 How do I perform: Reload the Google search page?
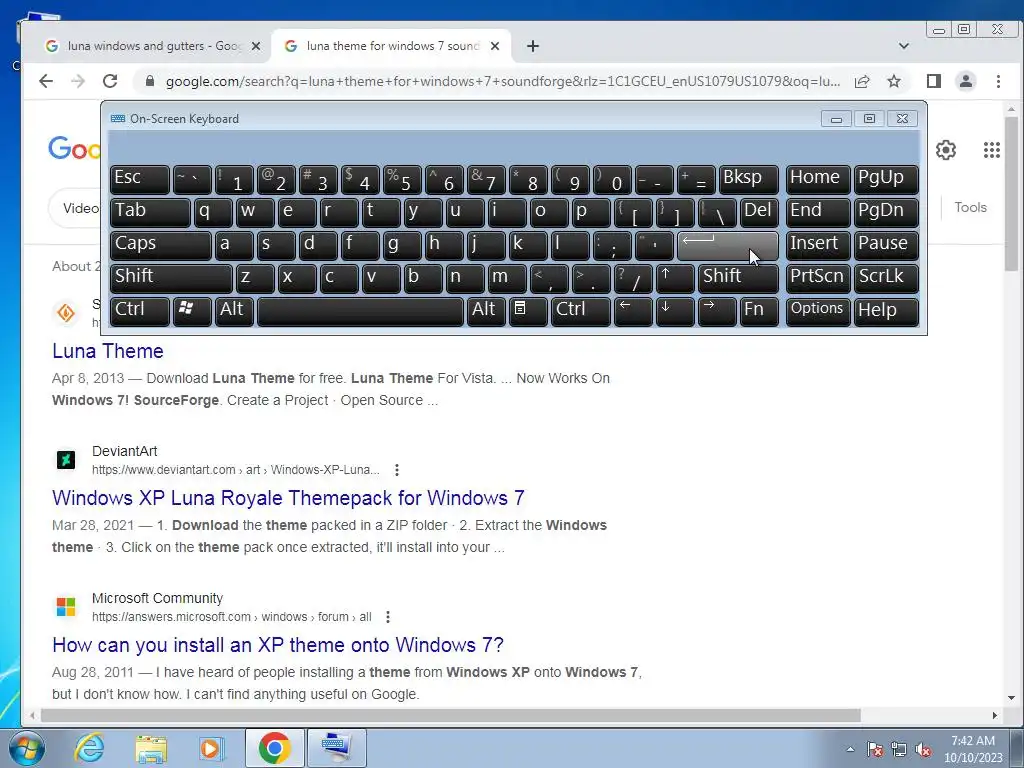click(x=110, y=81)
